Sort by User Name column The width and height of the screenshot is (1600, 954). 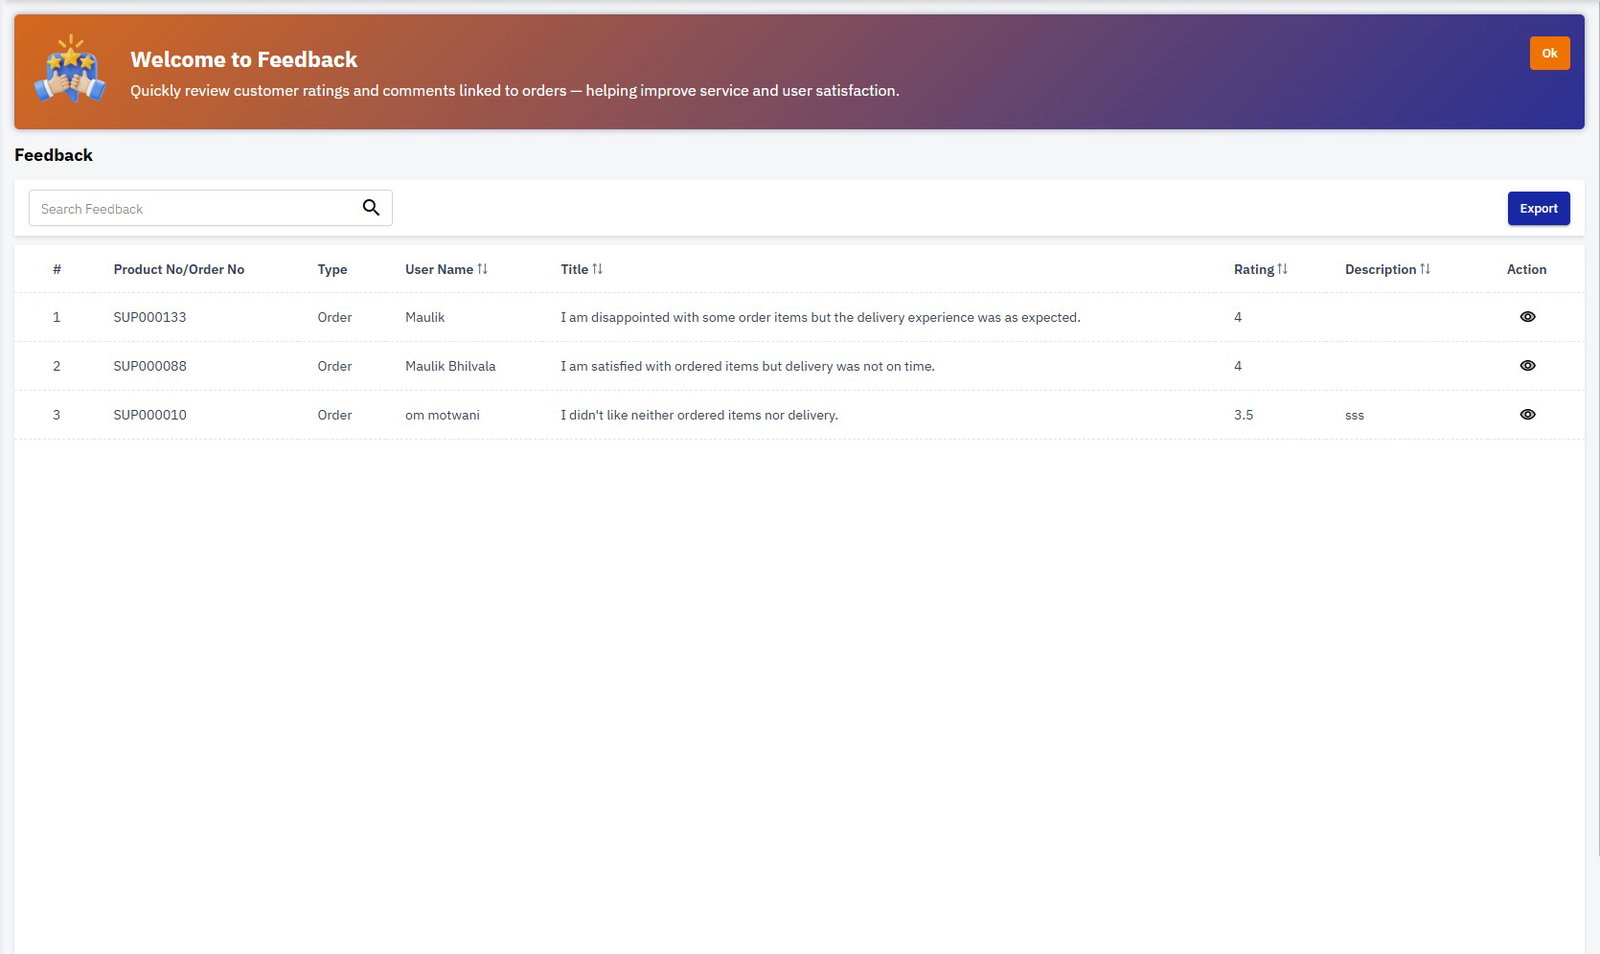(x=446, y=269)
